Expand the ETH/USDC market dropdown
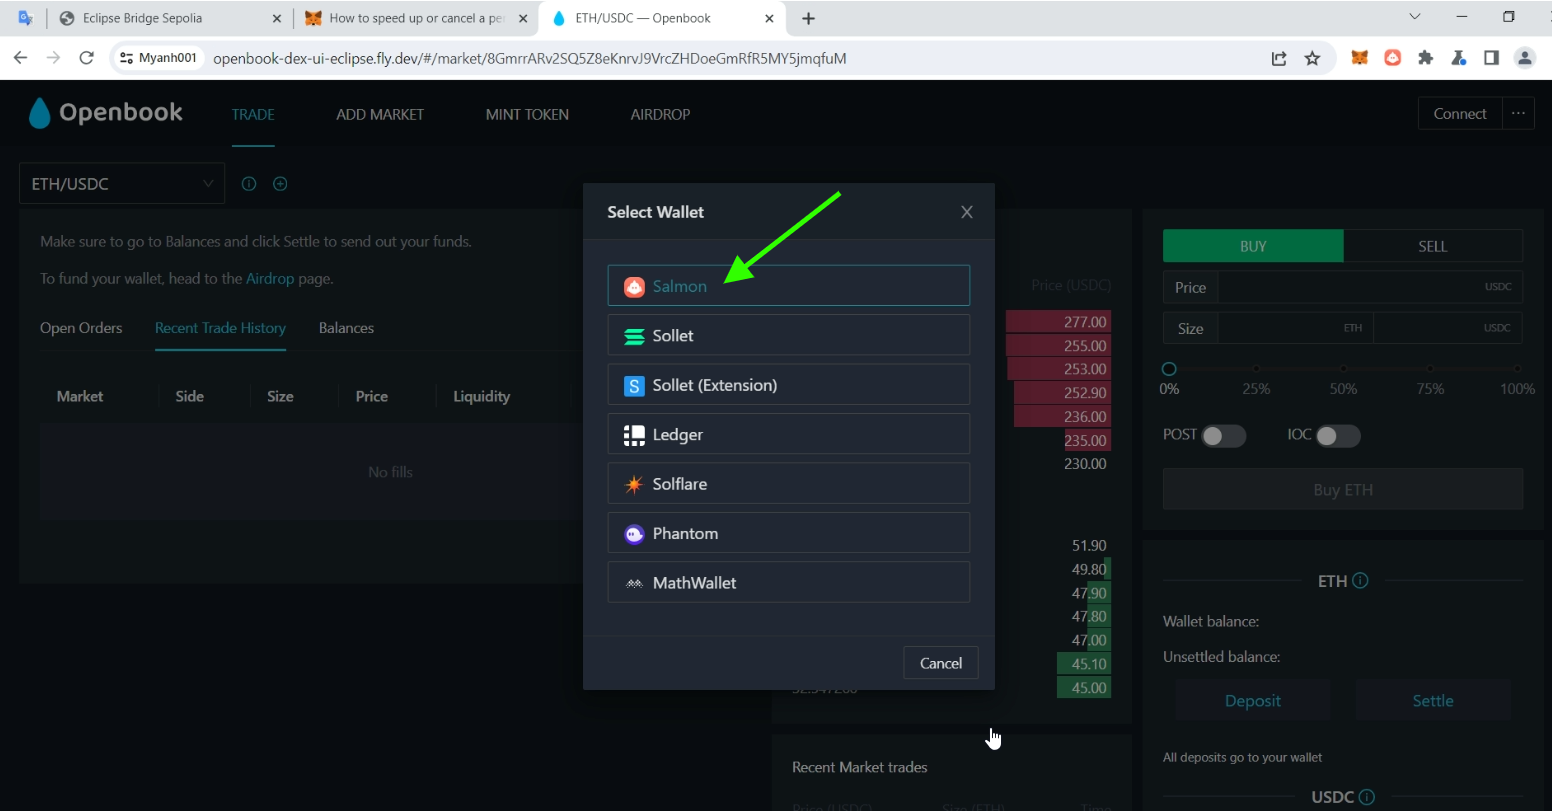 point(122,184)
